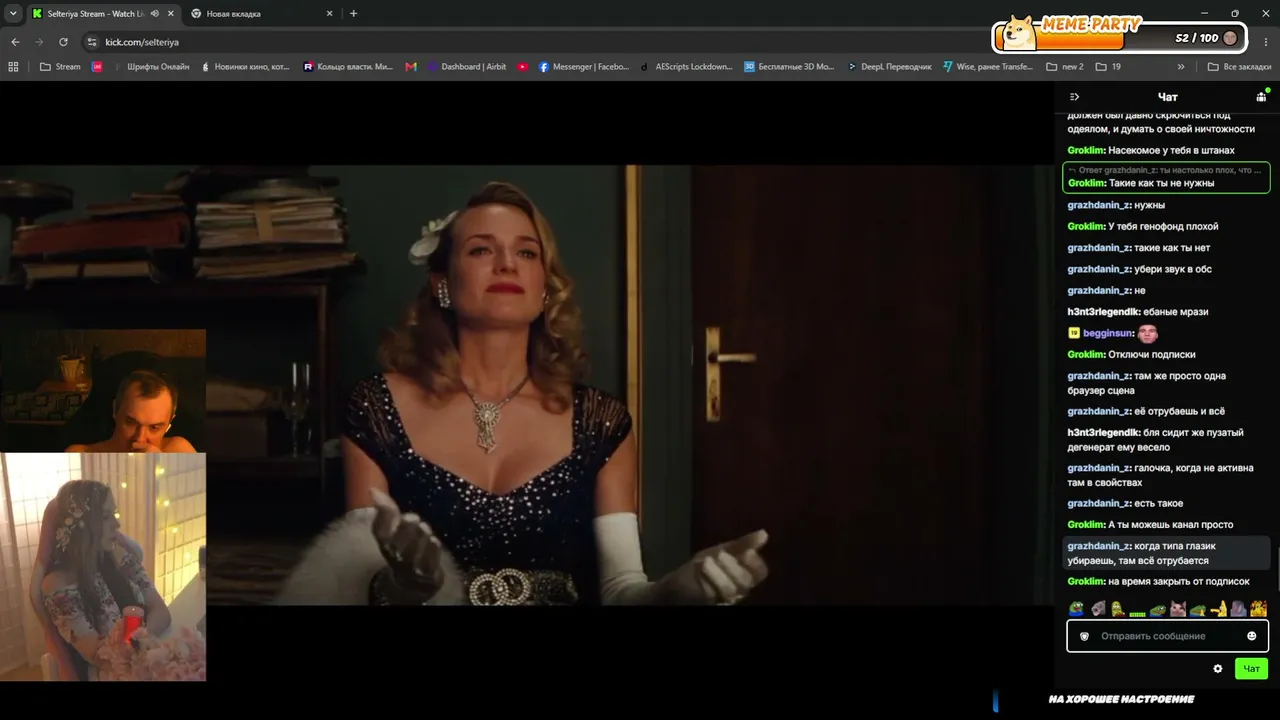The height and width of the screenshot is (720, 1280).
Task: Reload the kick.com page
Action: point(63,42)
